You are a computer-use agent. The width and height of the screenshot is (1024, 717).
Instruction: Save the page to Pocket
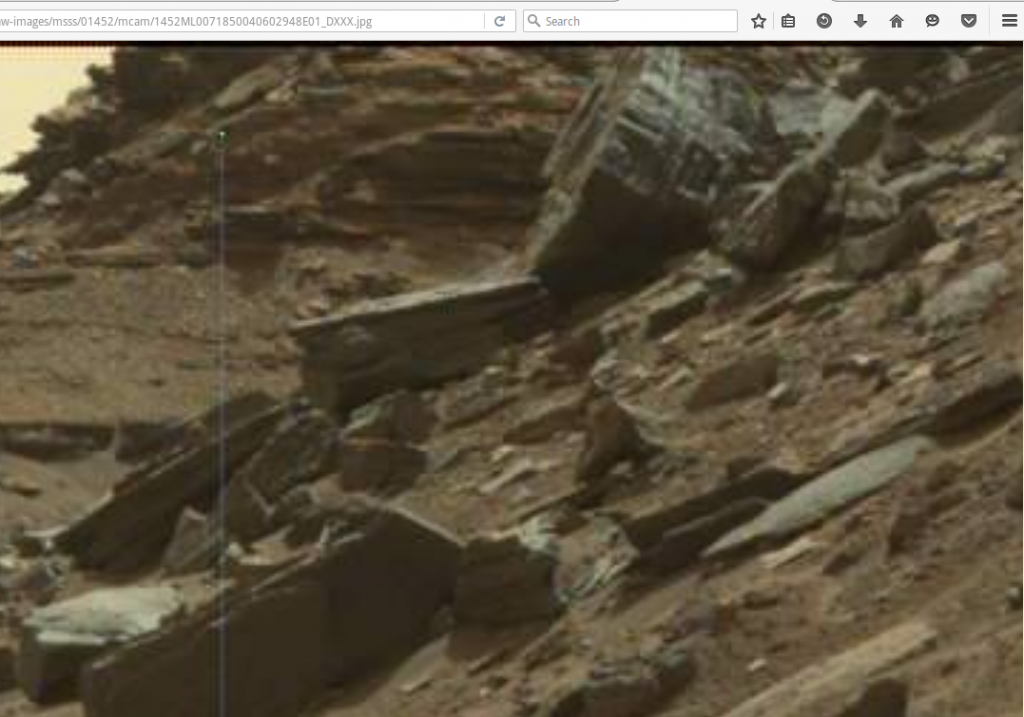click(968, 21)
